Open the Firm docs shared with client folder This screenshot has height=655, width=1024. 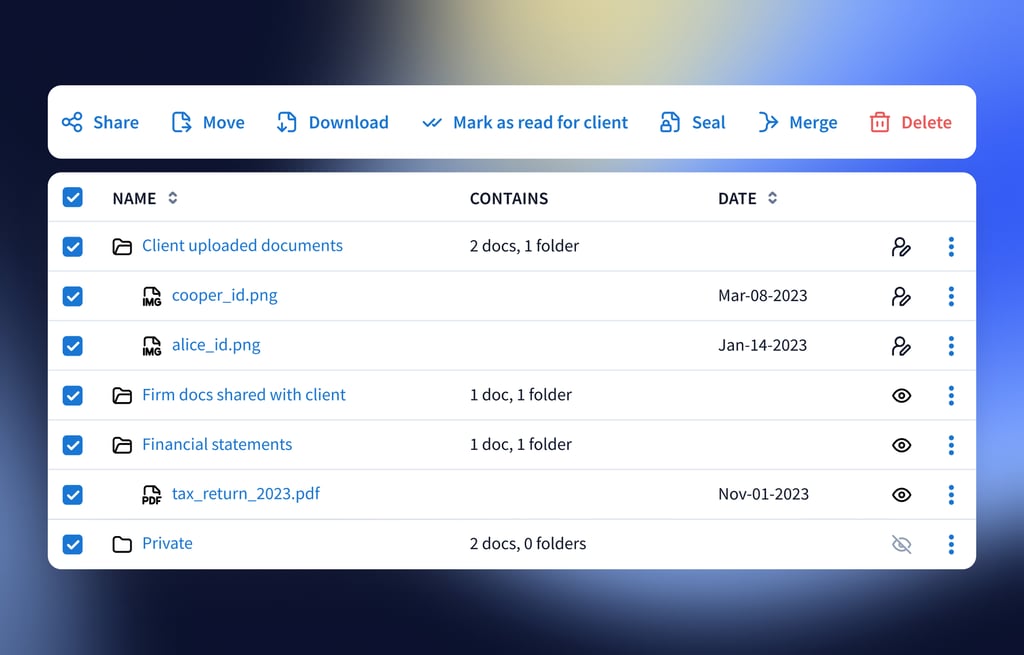[243, 395]
